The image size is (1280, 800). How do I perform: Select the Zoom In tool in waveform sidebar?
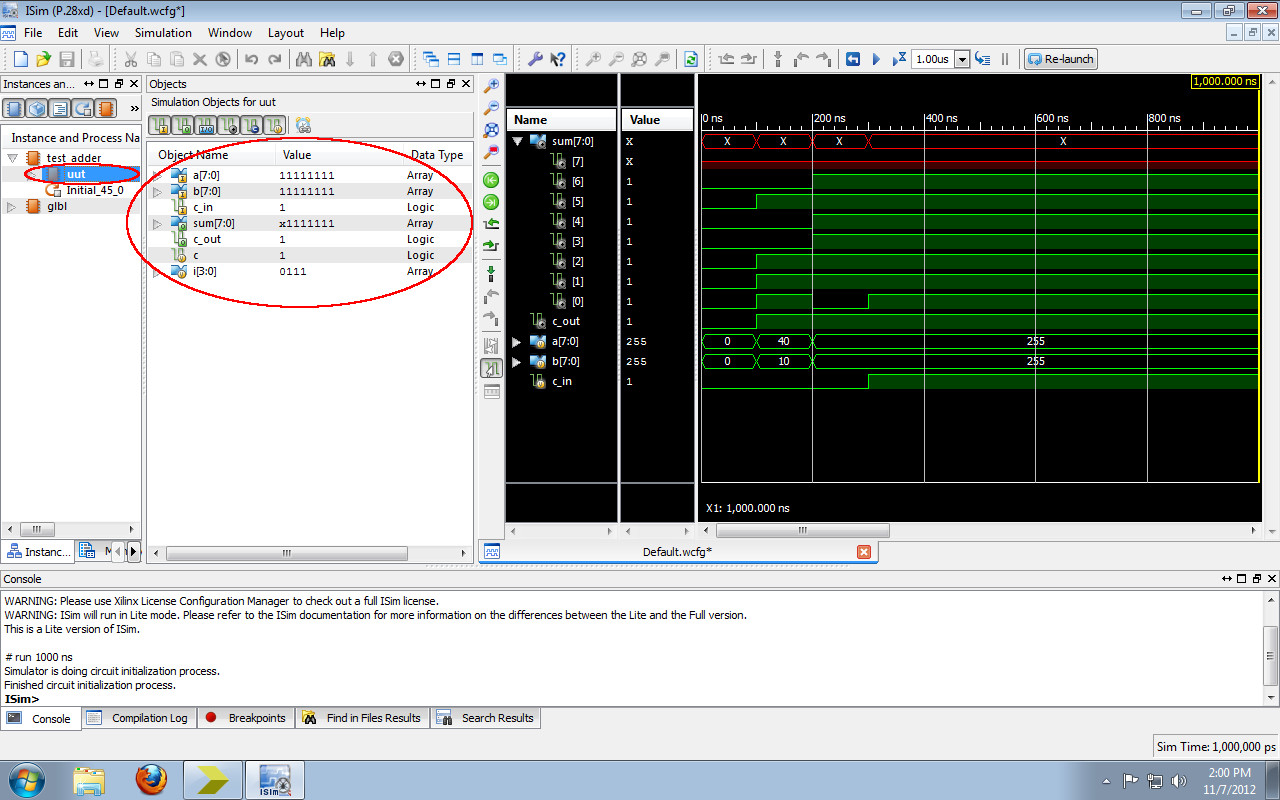click(x=490, y=85)
